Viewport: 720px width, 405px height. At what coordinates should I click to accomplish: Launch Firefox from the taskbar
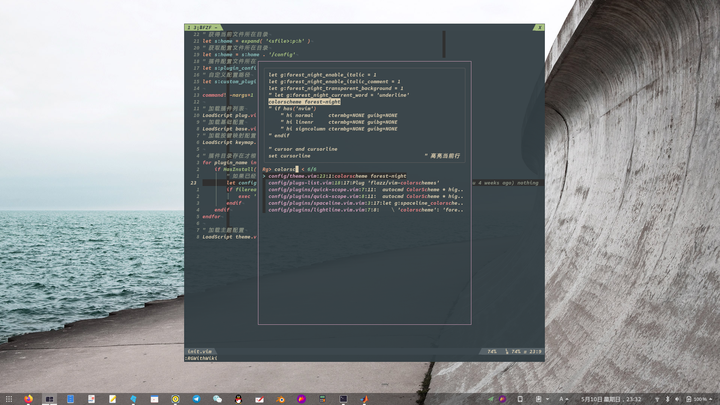(28, 399)
